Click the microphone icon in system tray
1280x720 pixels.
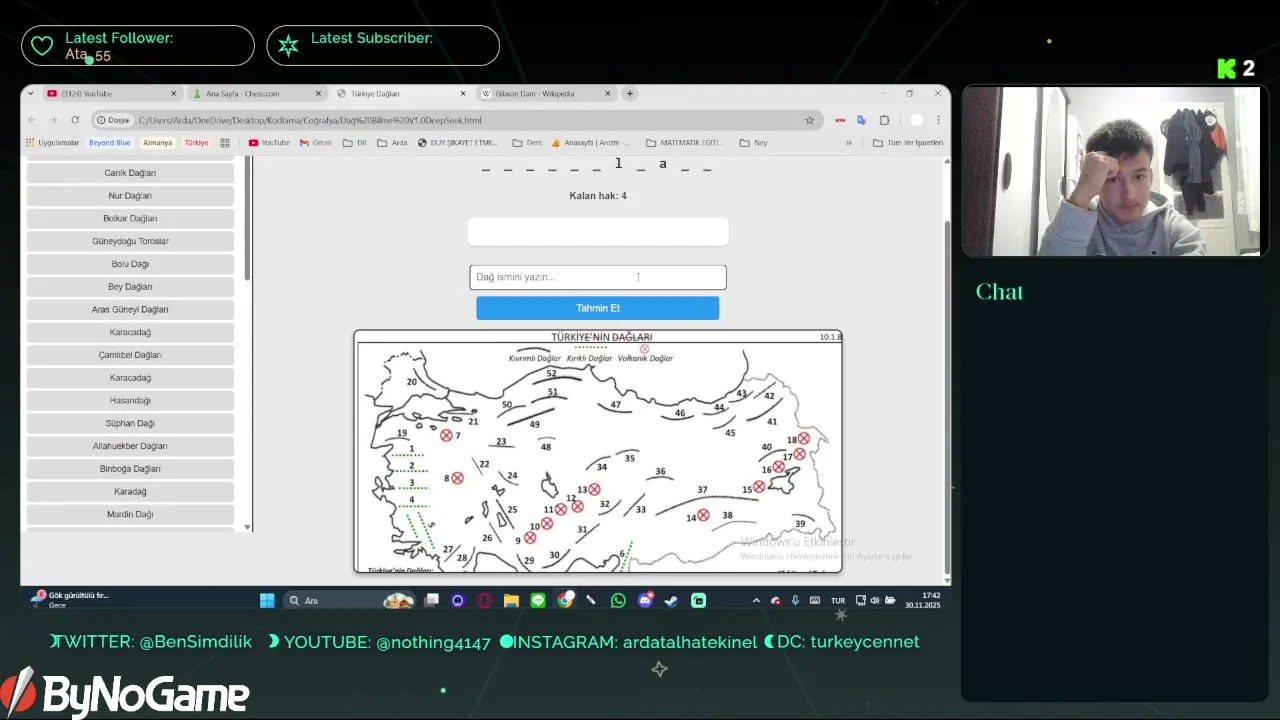click(x=795, y=600)
